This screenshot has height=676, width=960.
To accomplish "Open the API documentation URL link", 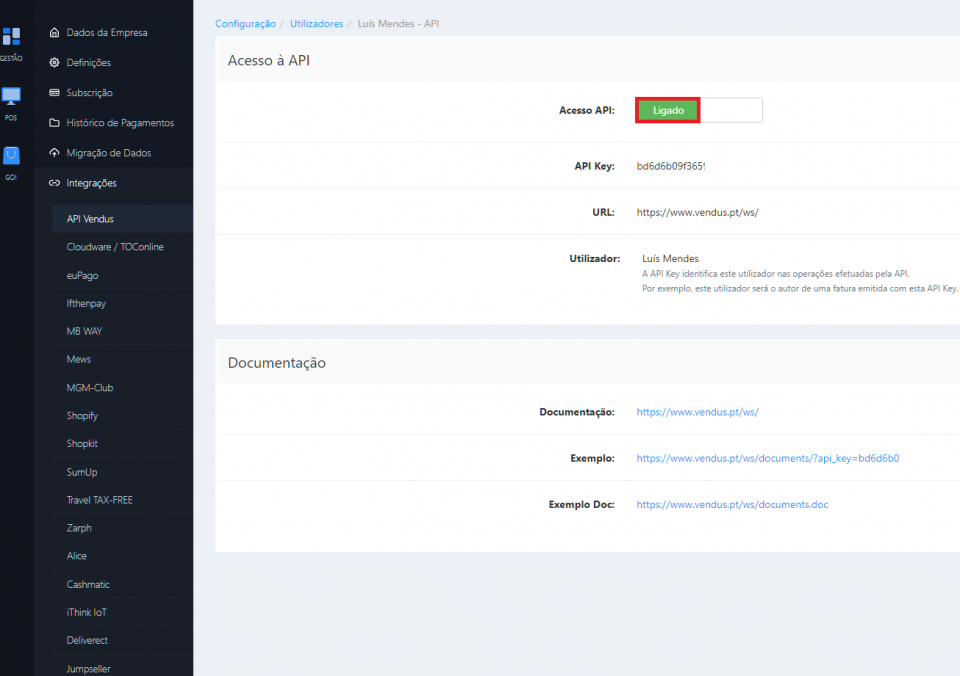I will click(699, 411).
